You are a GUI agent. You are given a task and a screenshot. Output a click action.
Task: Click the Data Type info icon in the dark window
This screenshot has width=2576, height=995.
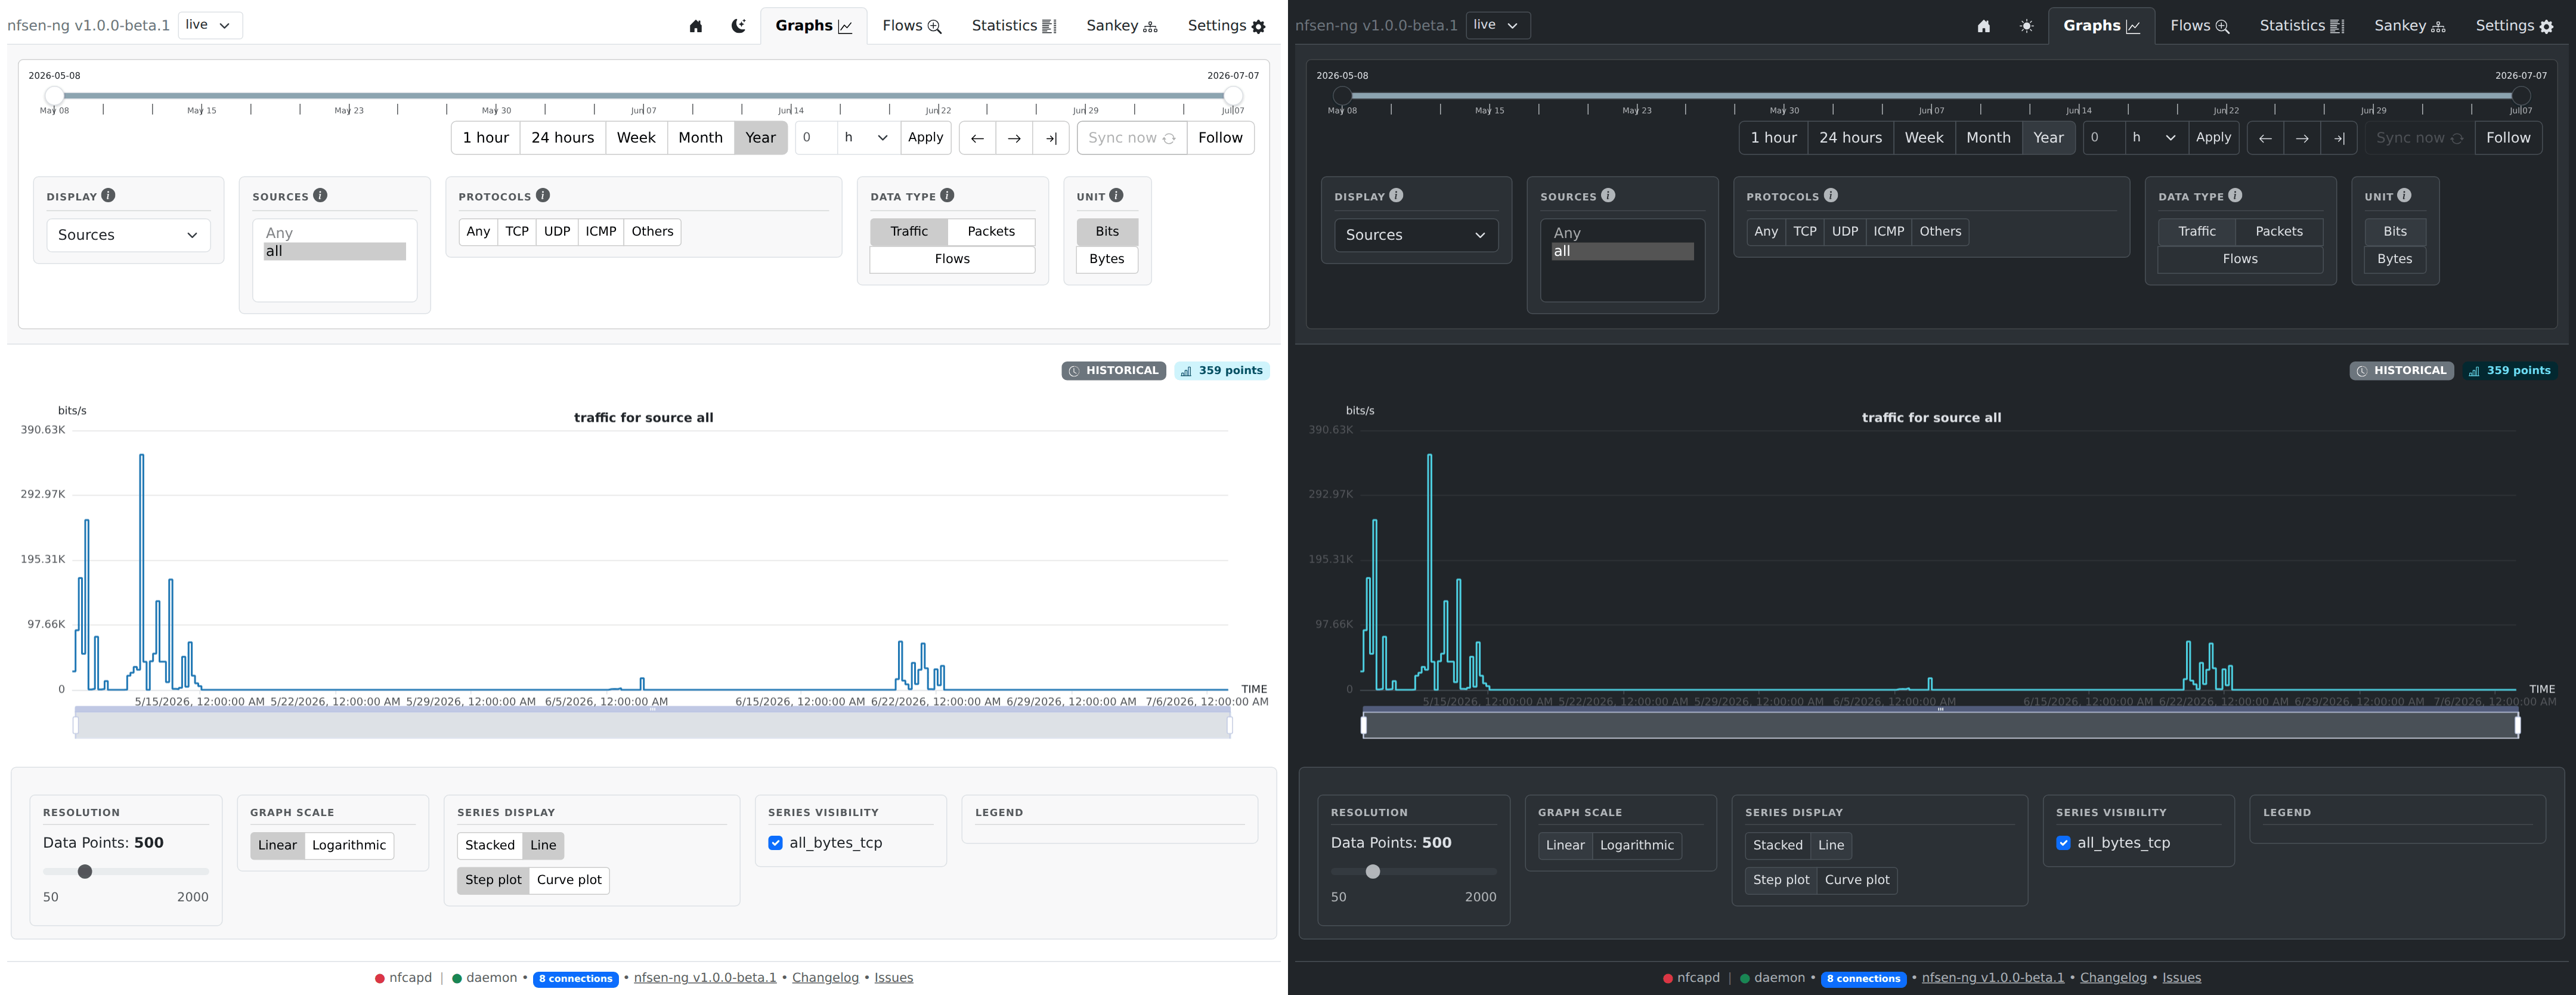pos(2235,195)
